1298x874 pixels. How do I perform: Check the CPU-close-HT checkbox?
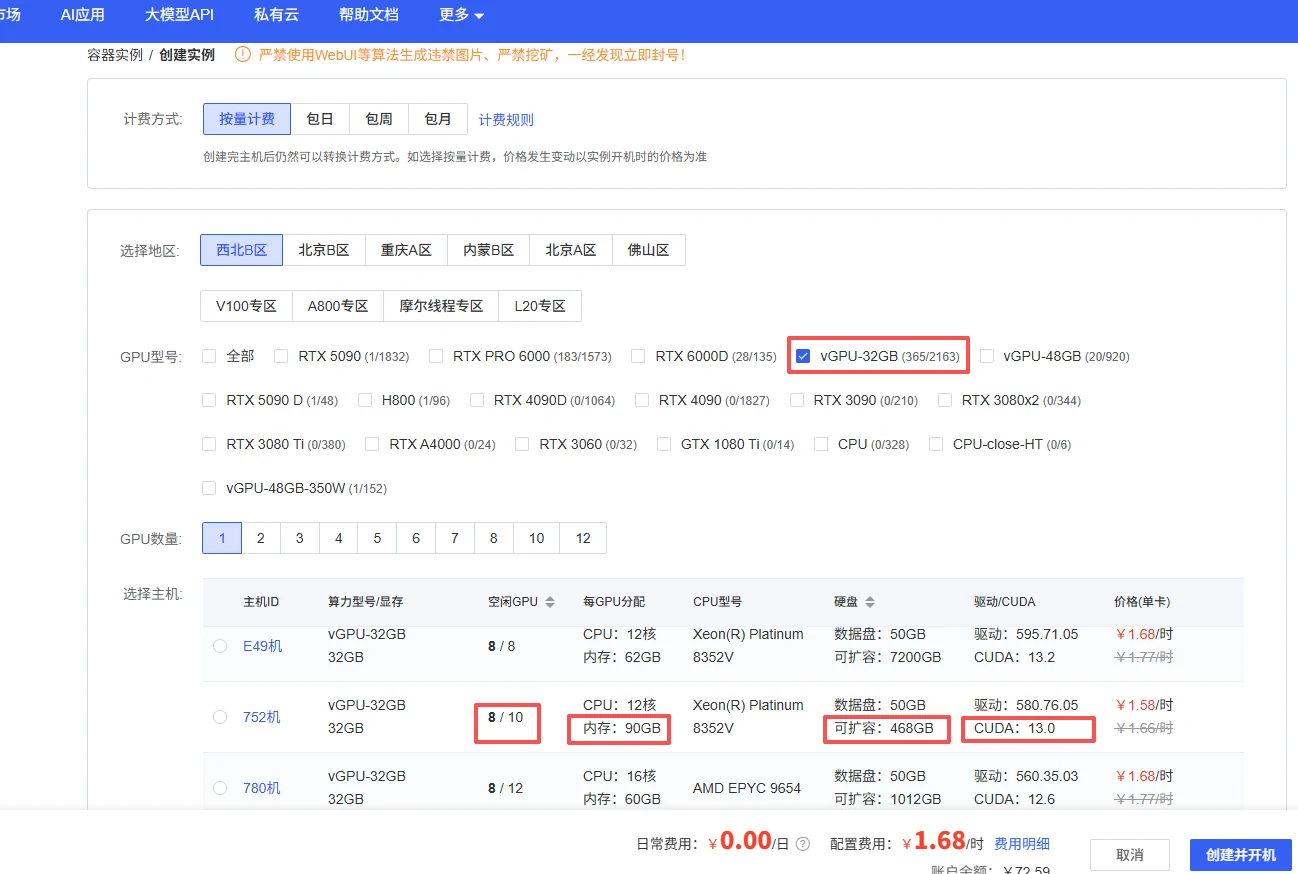[936, 444]
